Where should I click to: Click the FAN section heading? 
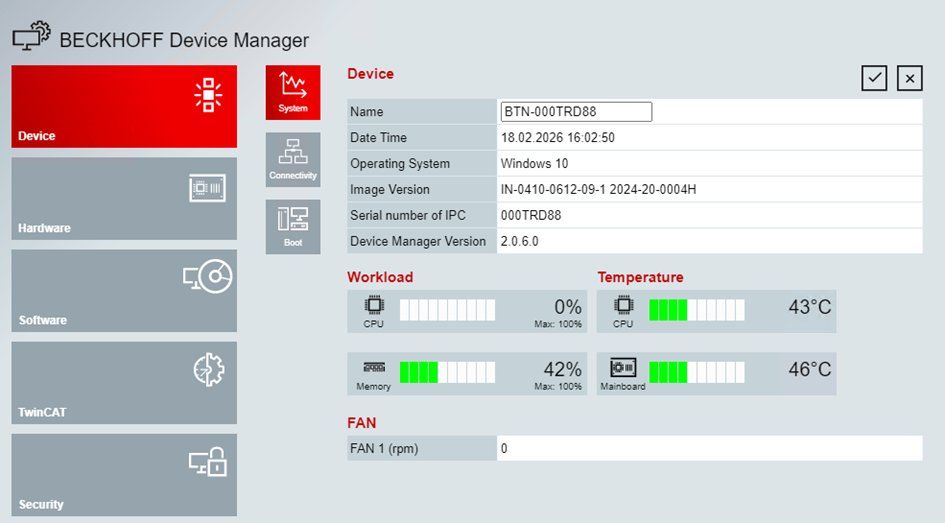coord(362,423)
